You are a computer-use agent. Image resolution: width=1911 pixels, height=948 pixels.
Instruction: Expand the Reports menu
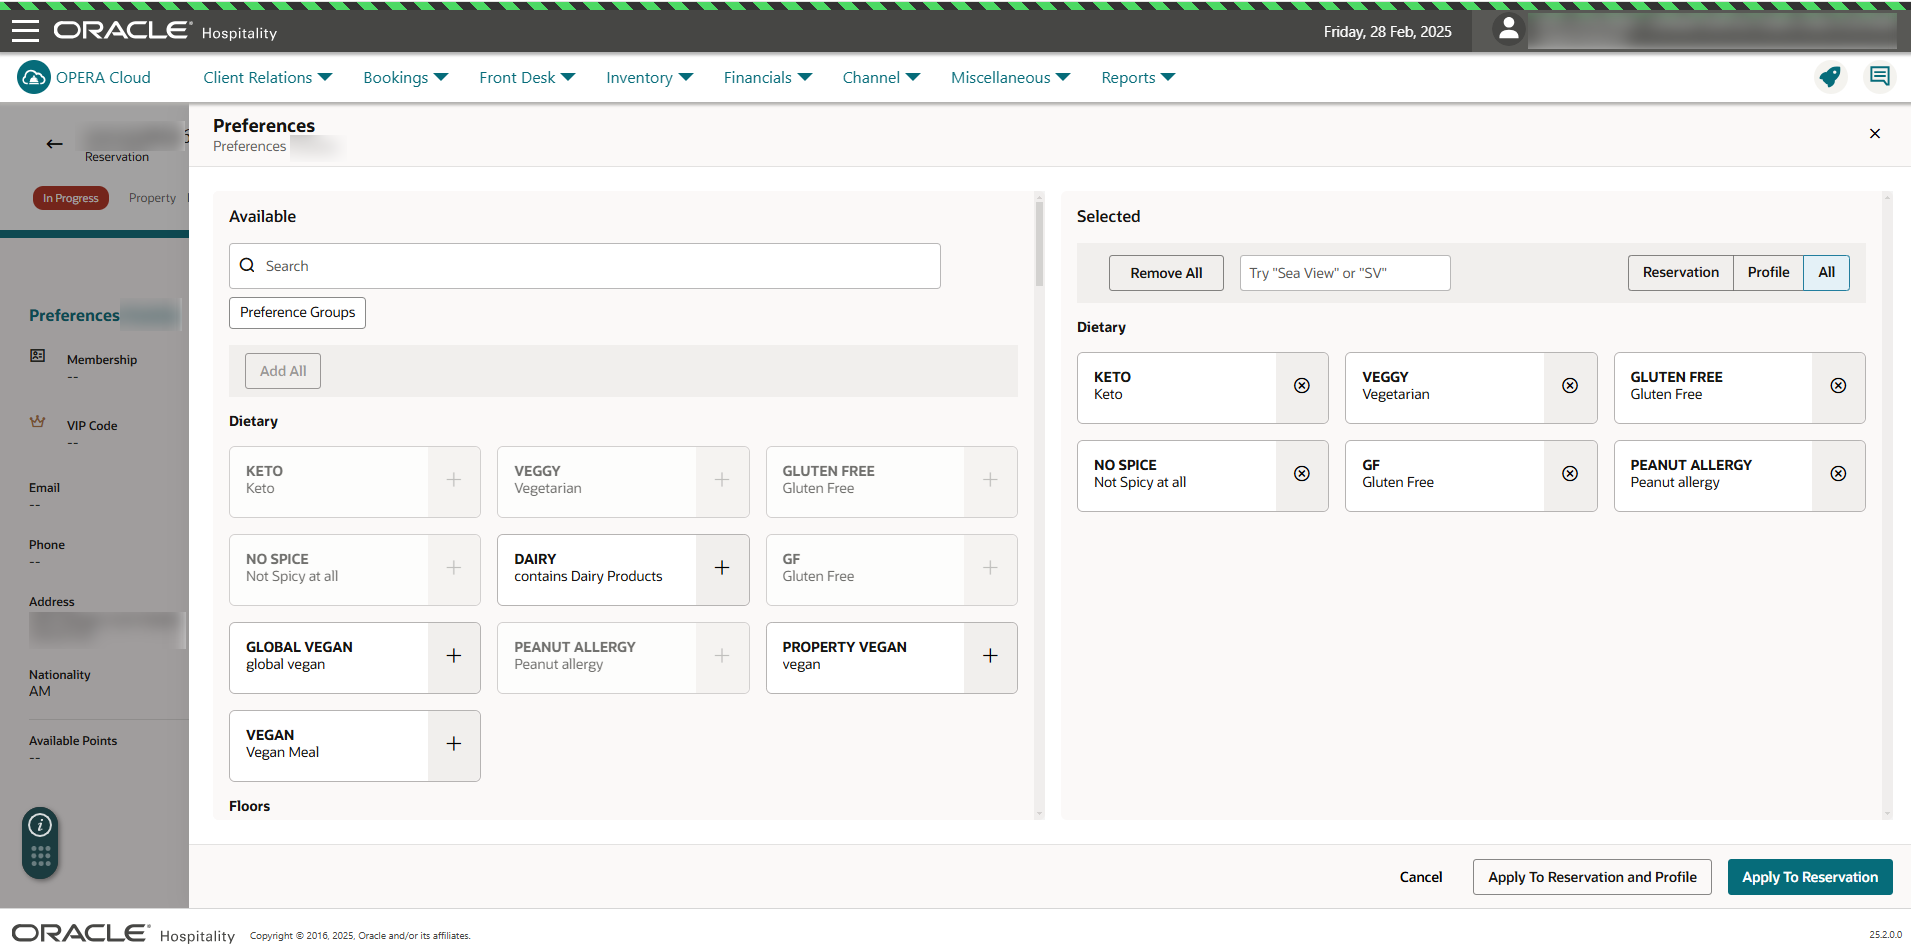tap(1138, 77)
